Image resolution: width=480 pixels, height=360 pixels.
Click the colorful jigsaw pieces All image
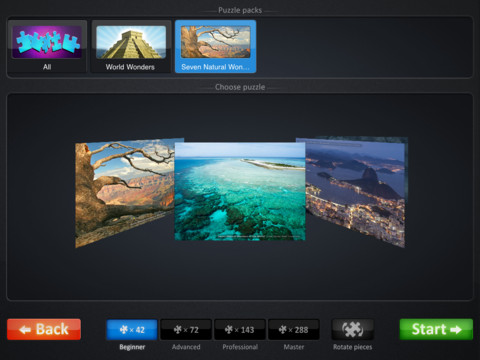[47, 42]
